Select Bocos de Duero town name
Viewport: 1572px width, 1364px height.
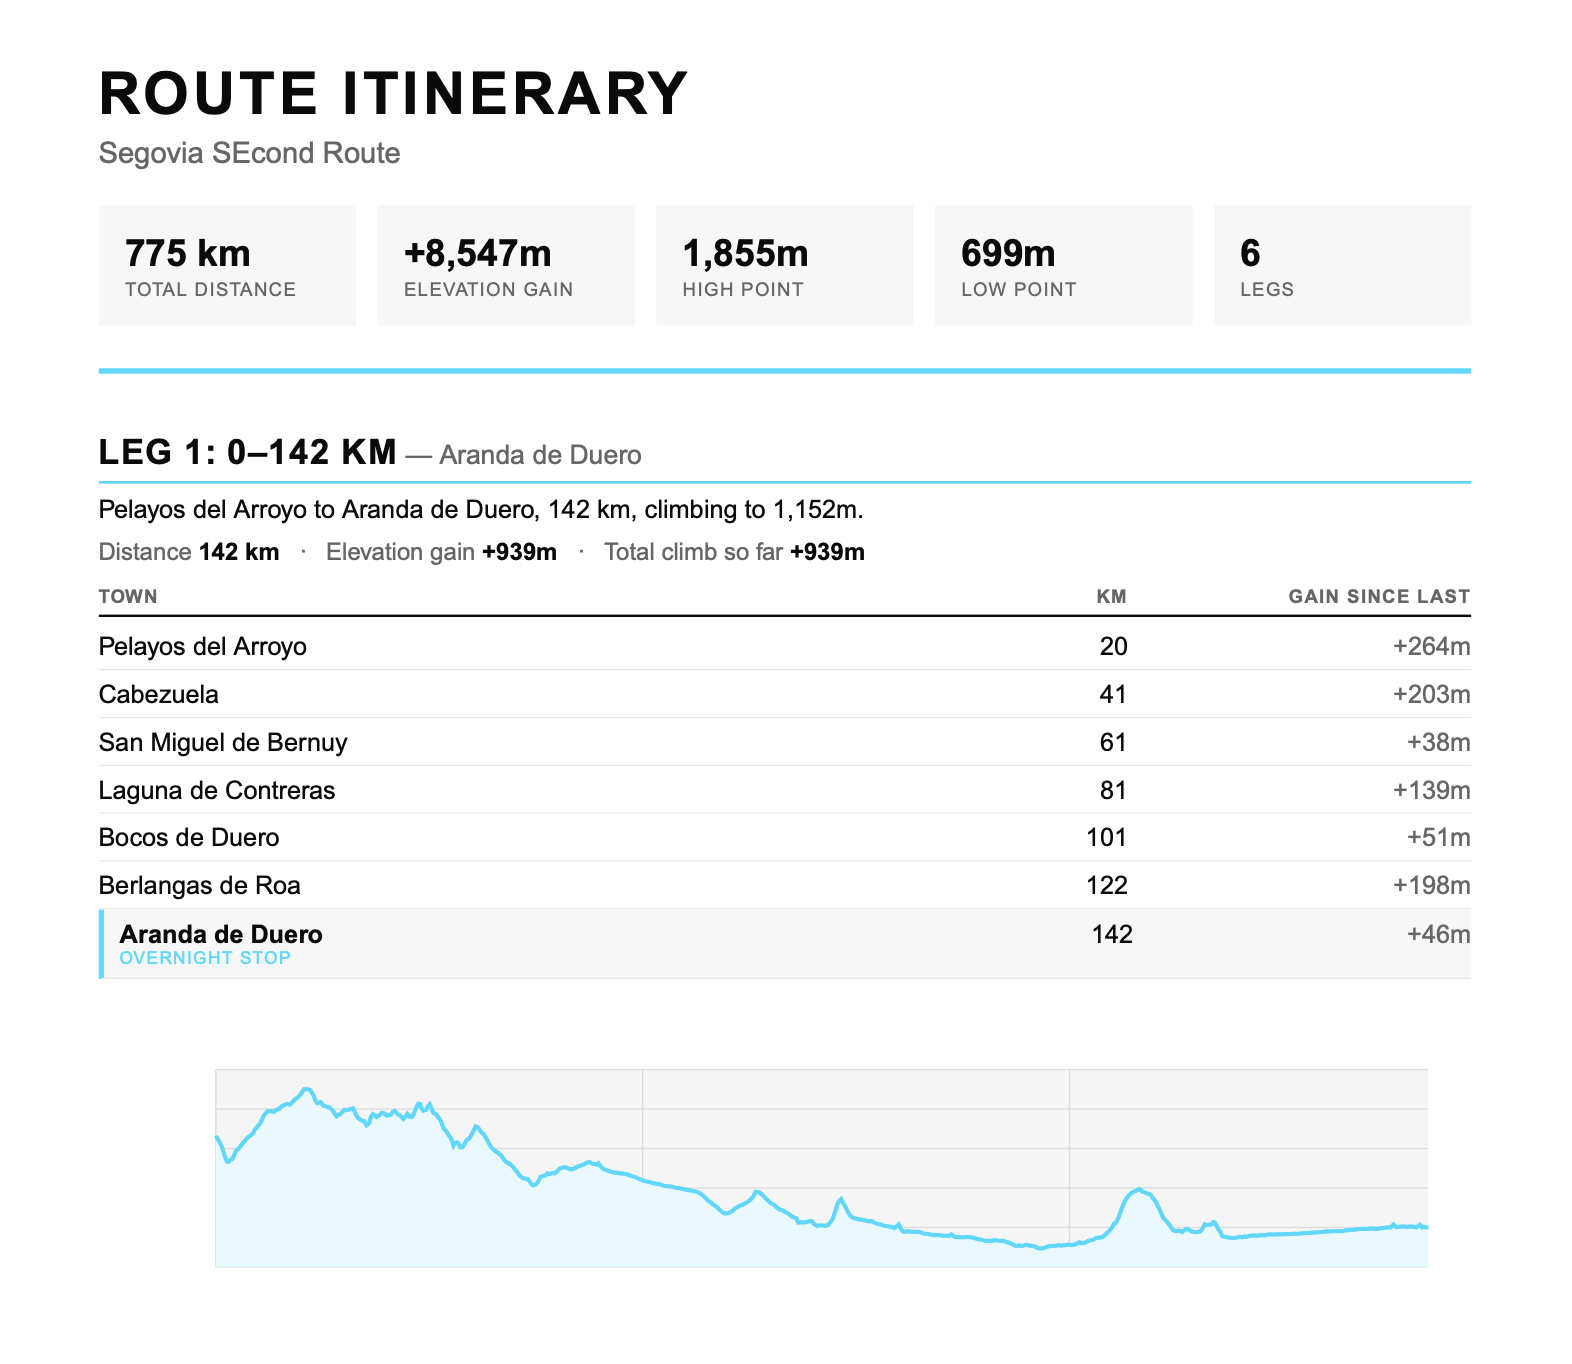click(x=189, y=838)
